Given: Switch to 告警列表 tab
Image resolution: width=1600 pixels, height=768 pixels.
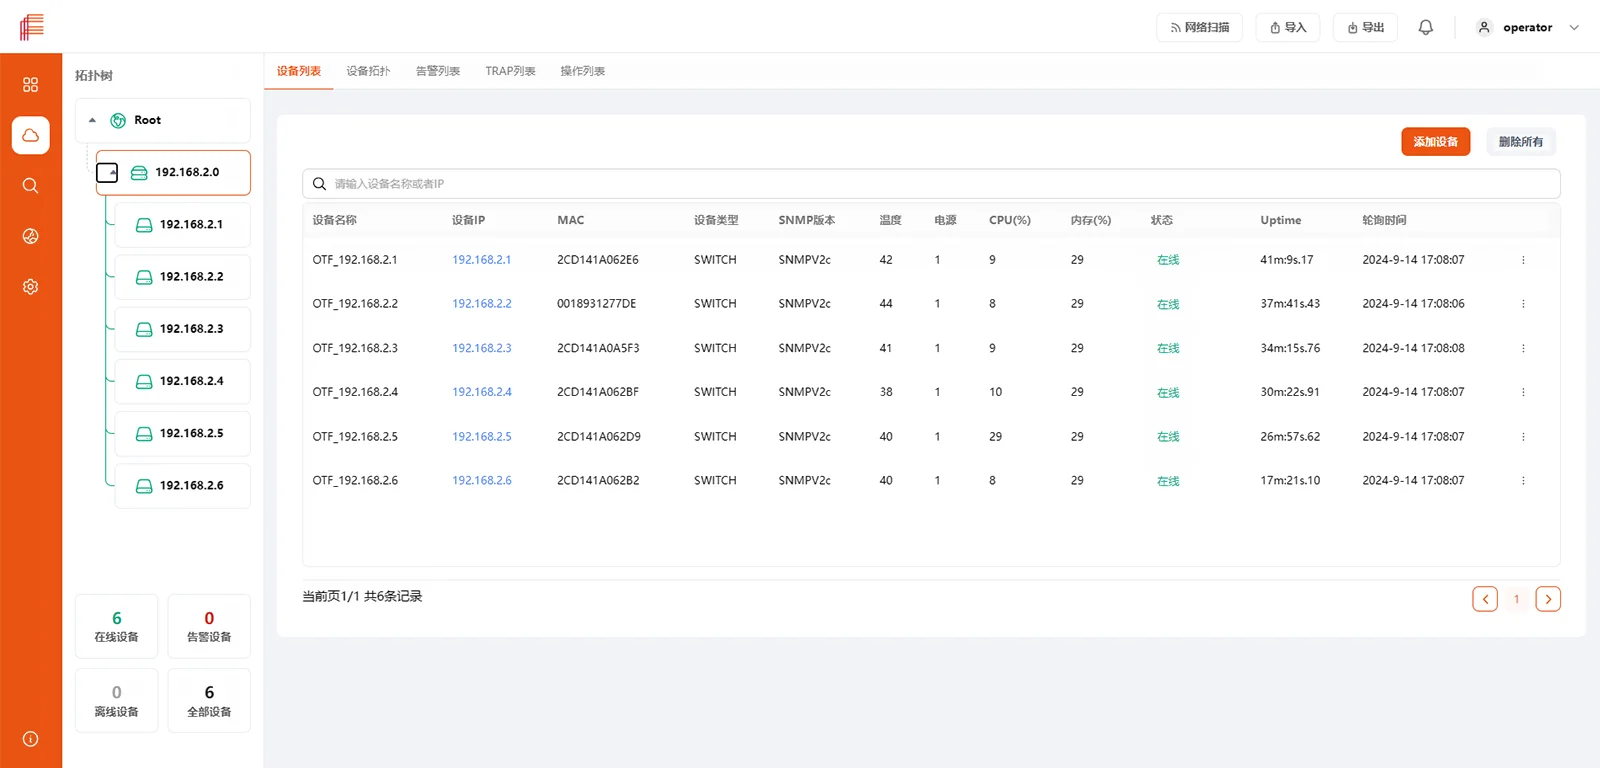Looking at the screenshot, I should 438,71.
